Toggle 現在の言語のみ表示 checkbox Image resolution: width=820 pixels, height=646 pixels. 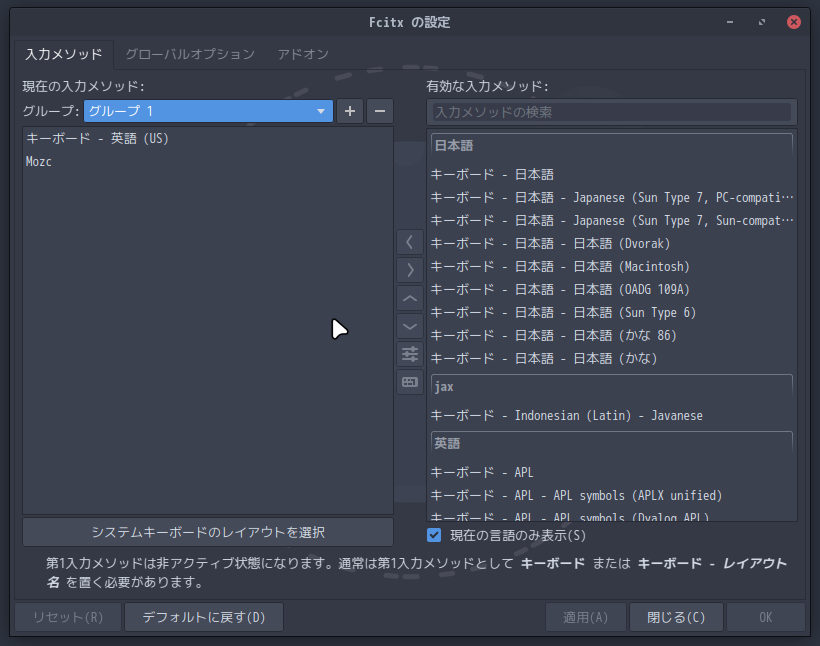click(x=434, y=535)
